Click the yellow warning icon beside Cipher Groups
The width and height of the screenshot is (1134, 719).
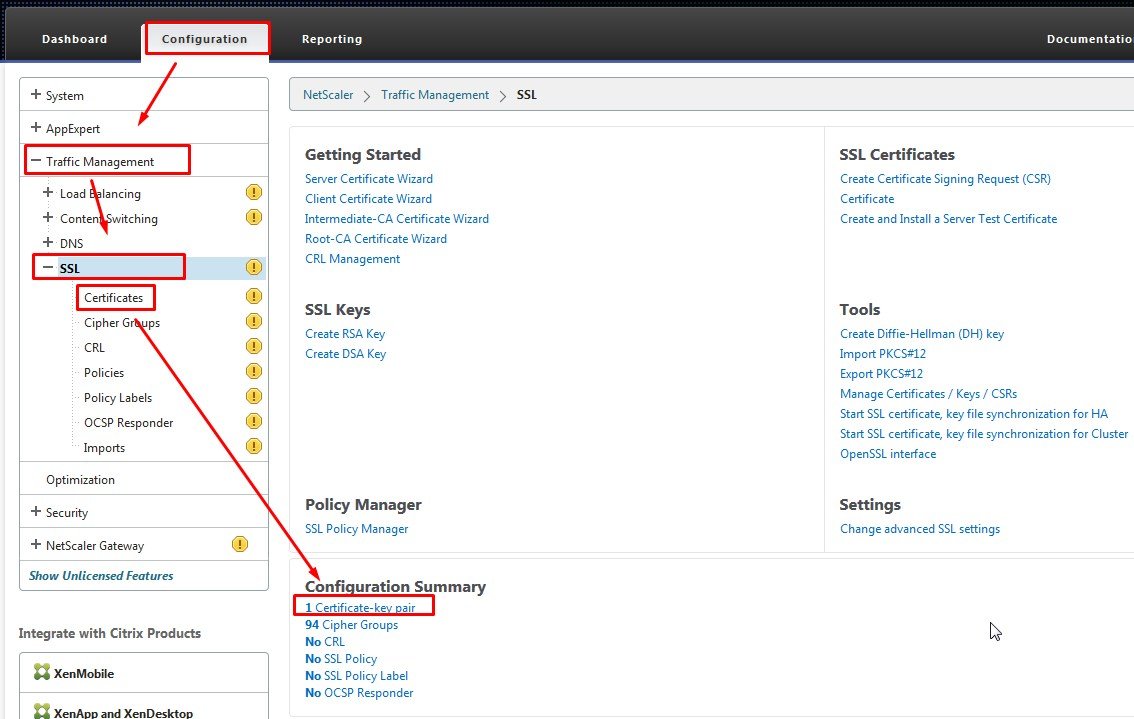tap(253, 322)
